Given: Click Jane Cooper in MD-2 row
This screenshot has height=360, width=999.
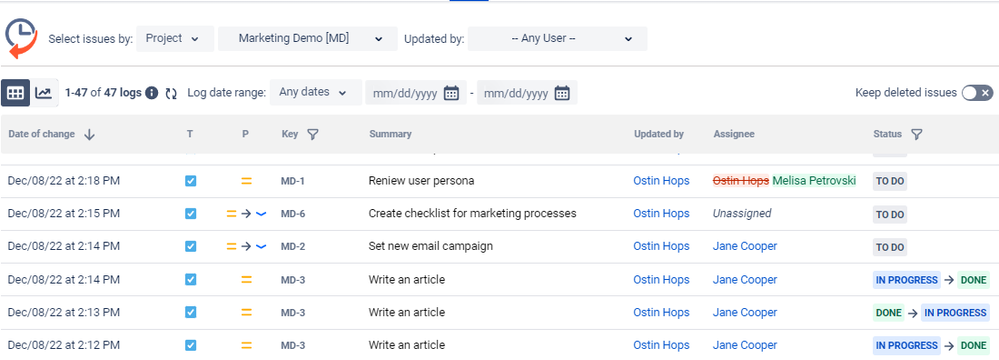Looking at the screenshot, I should 745,247.
